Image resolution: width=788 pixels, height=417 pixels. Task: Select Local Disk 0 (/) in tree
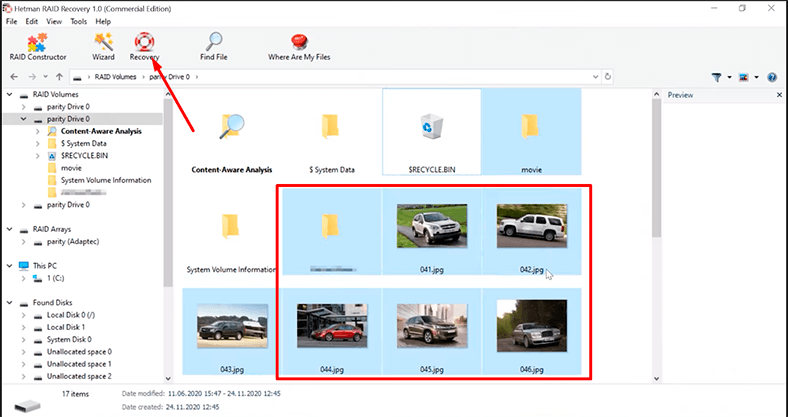pyautogui.click(x=71, y=315)
